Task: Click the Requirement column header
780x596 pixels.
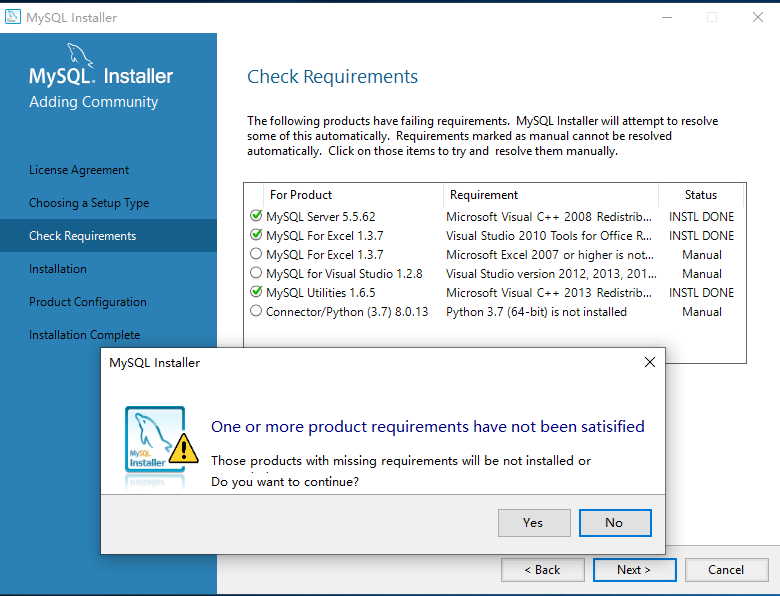Action: click(x=551, y=195)
